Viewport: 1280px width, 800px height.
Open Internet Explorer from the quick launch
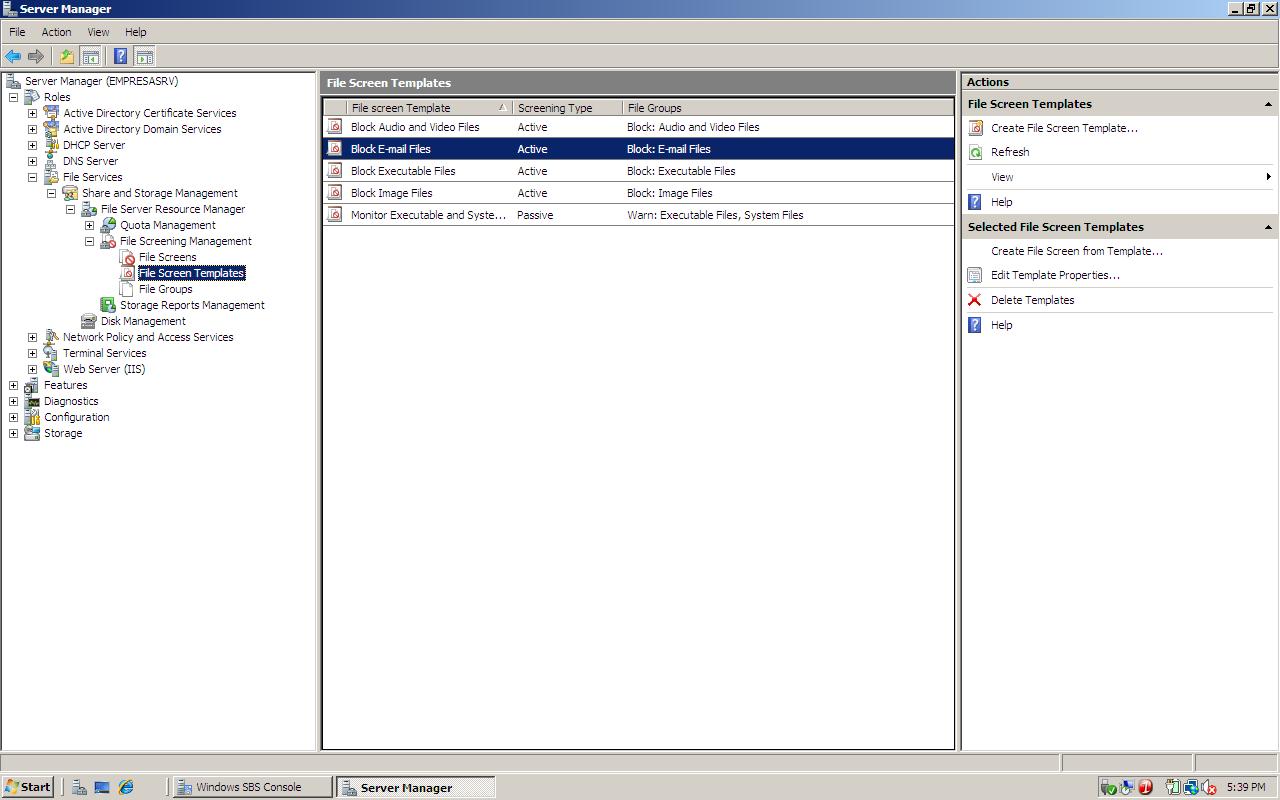(126, 788)
